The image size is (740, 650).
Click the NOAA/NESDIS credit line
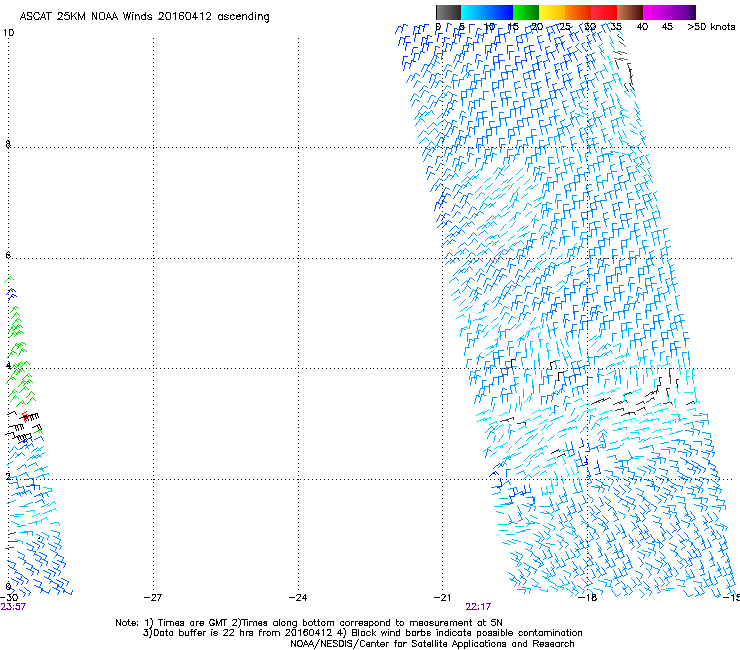432,644
